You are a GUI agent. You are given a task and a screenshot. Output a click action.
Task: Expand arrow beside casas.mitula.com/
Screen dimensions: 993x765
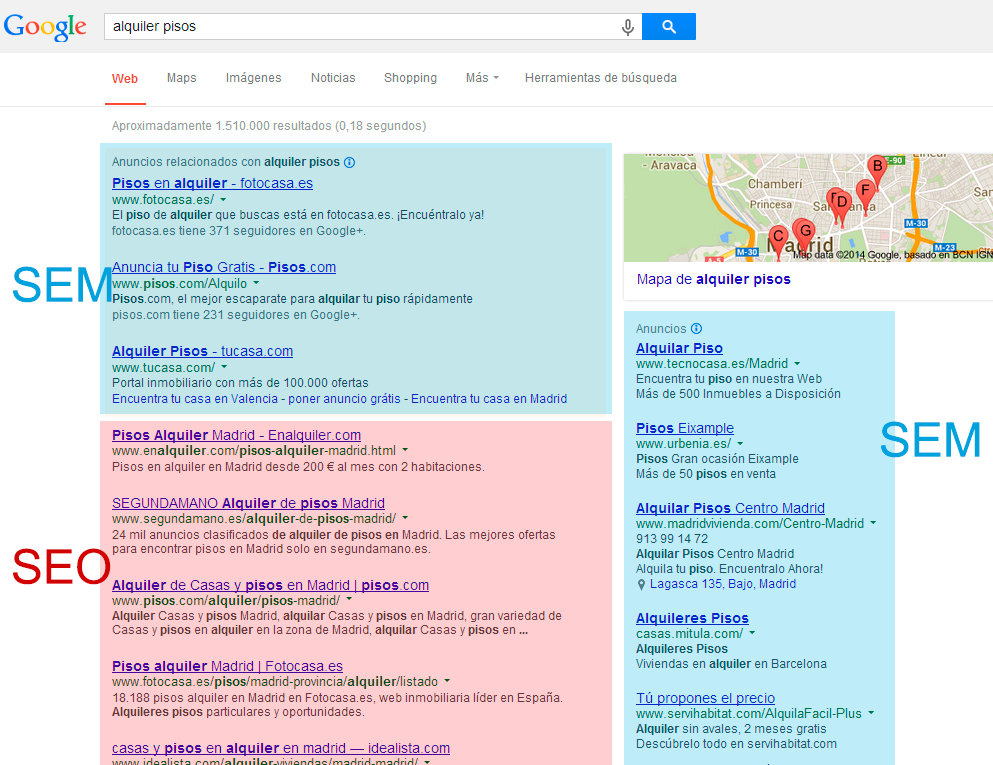[x=752, y=633]
